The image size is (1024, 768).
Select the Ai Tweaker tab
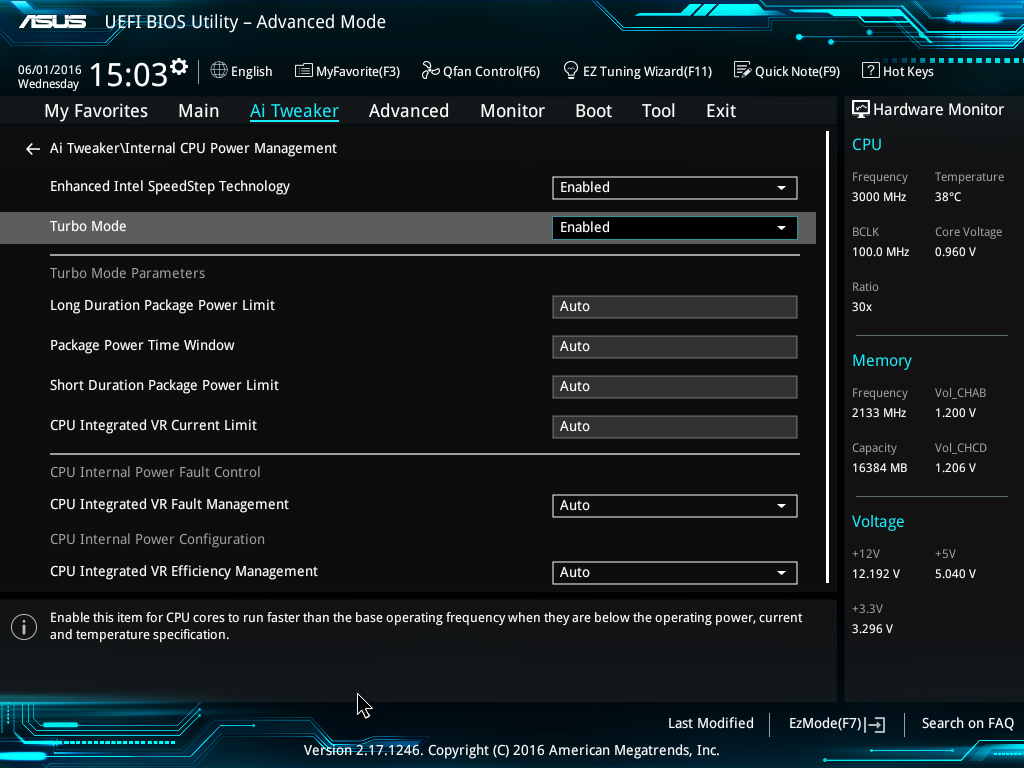(x=294, y=111)
